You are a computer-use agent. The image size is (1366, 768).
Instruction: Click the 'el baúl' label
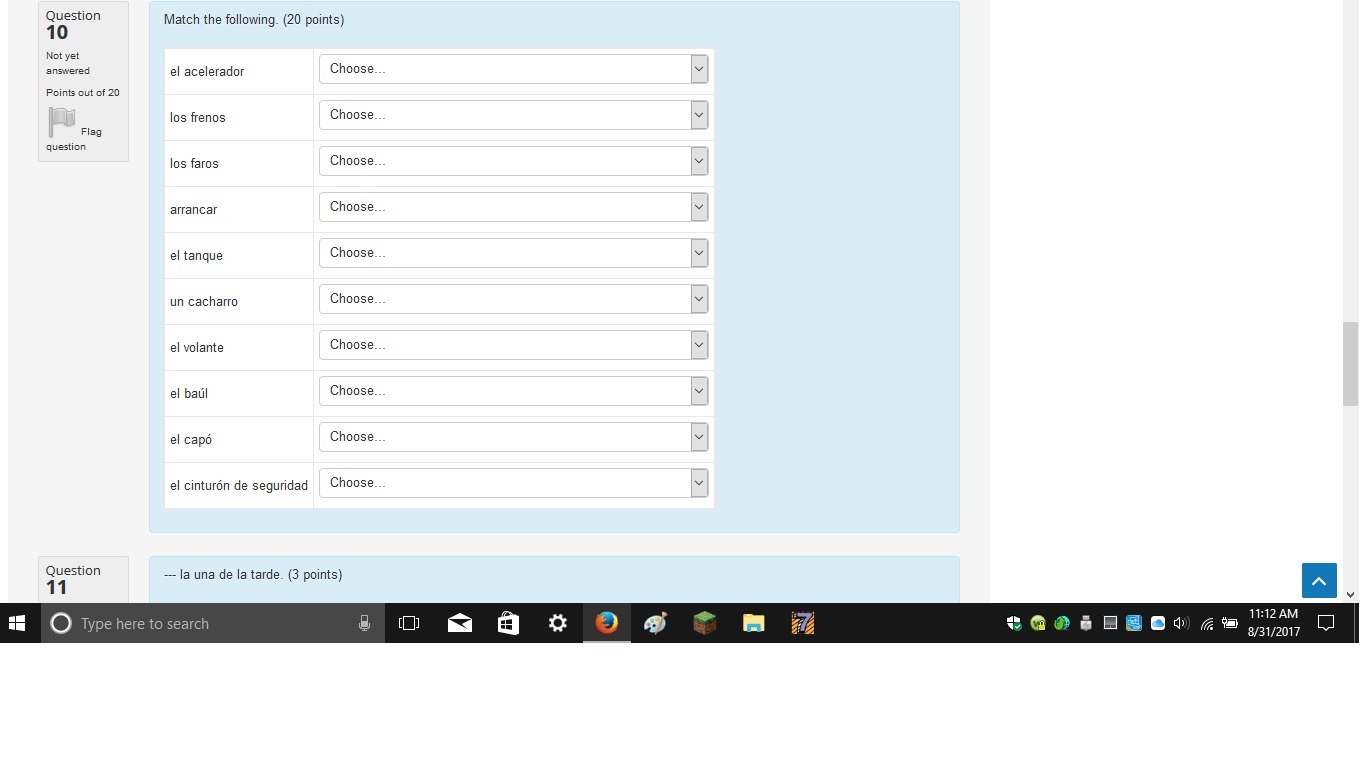point(189,394)
